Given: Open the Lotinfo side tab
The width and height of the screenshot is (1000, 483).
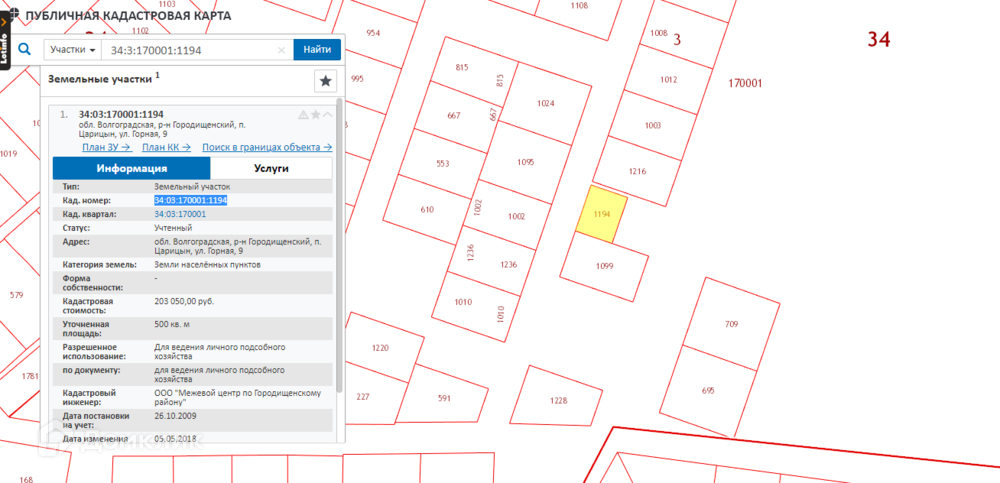Looking at the screenshot, I should (6, 42).
